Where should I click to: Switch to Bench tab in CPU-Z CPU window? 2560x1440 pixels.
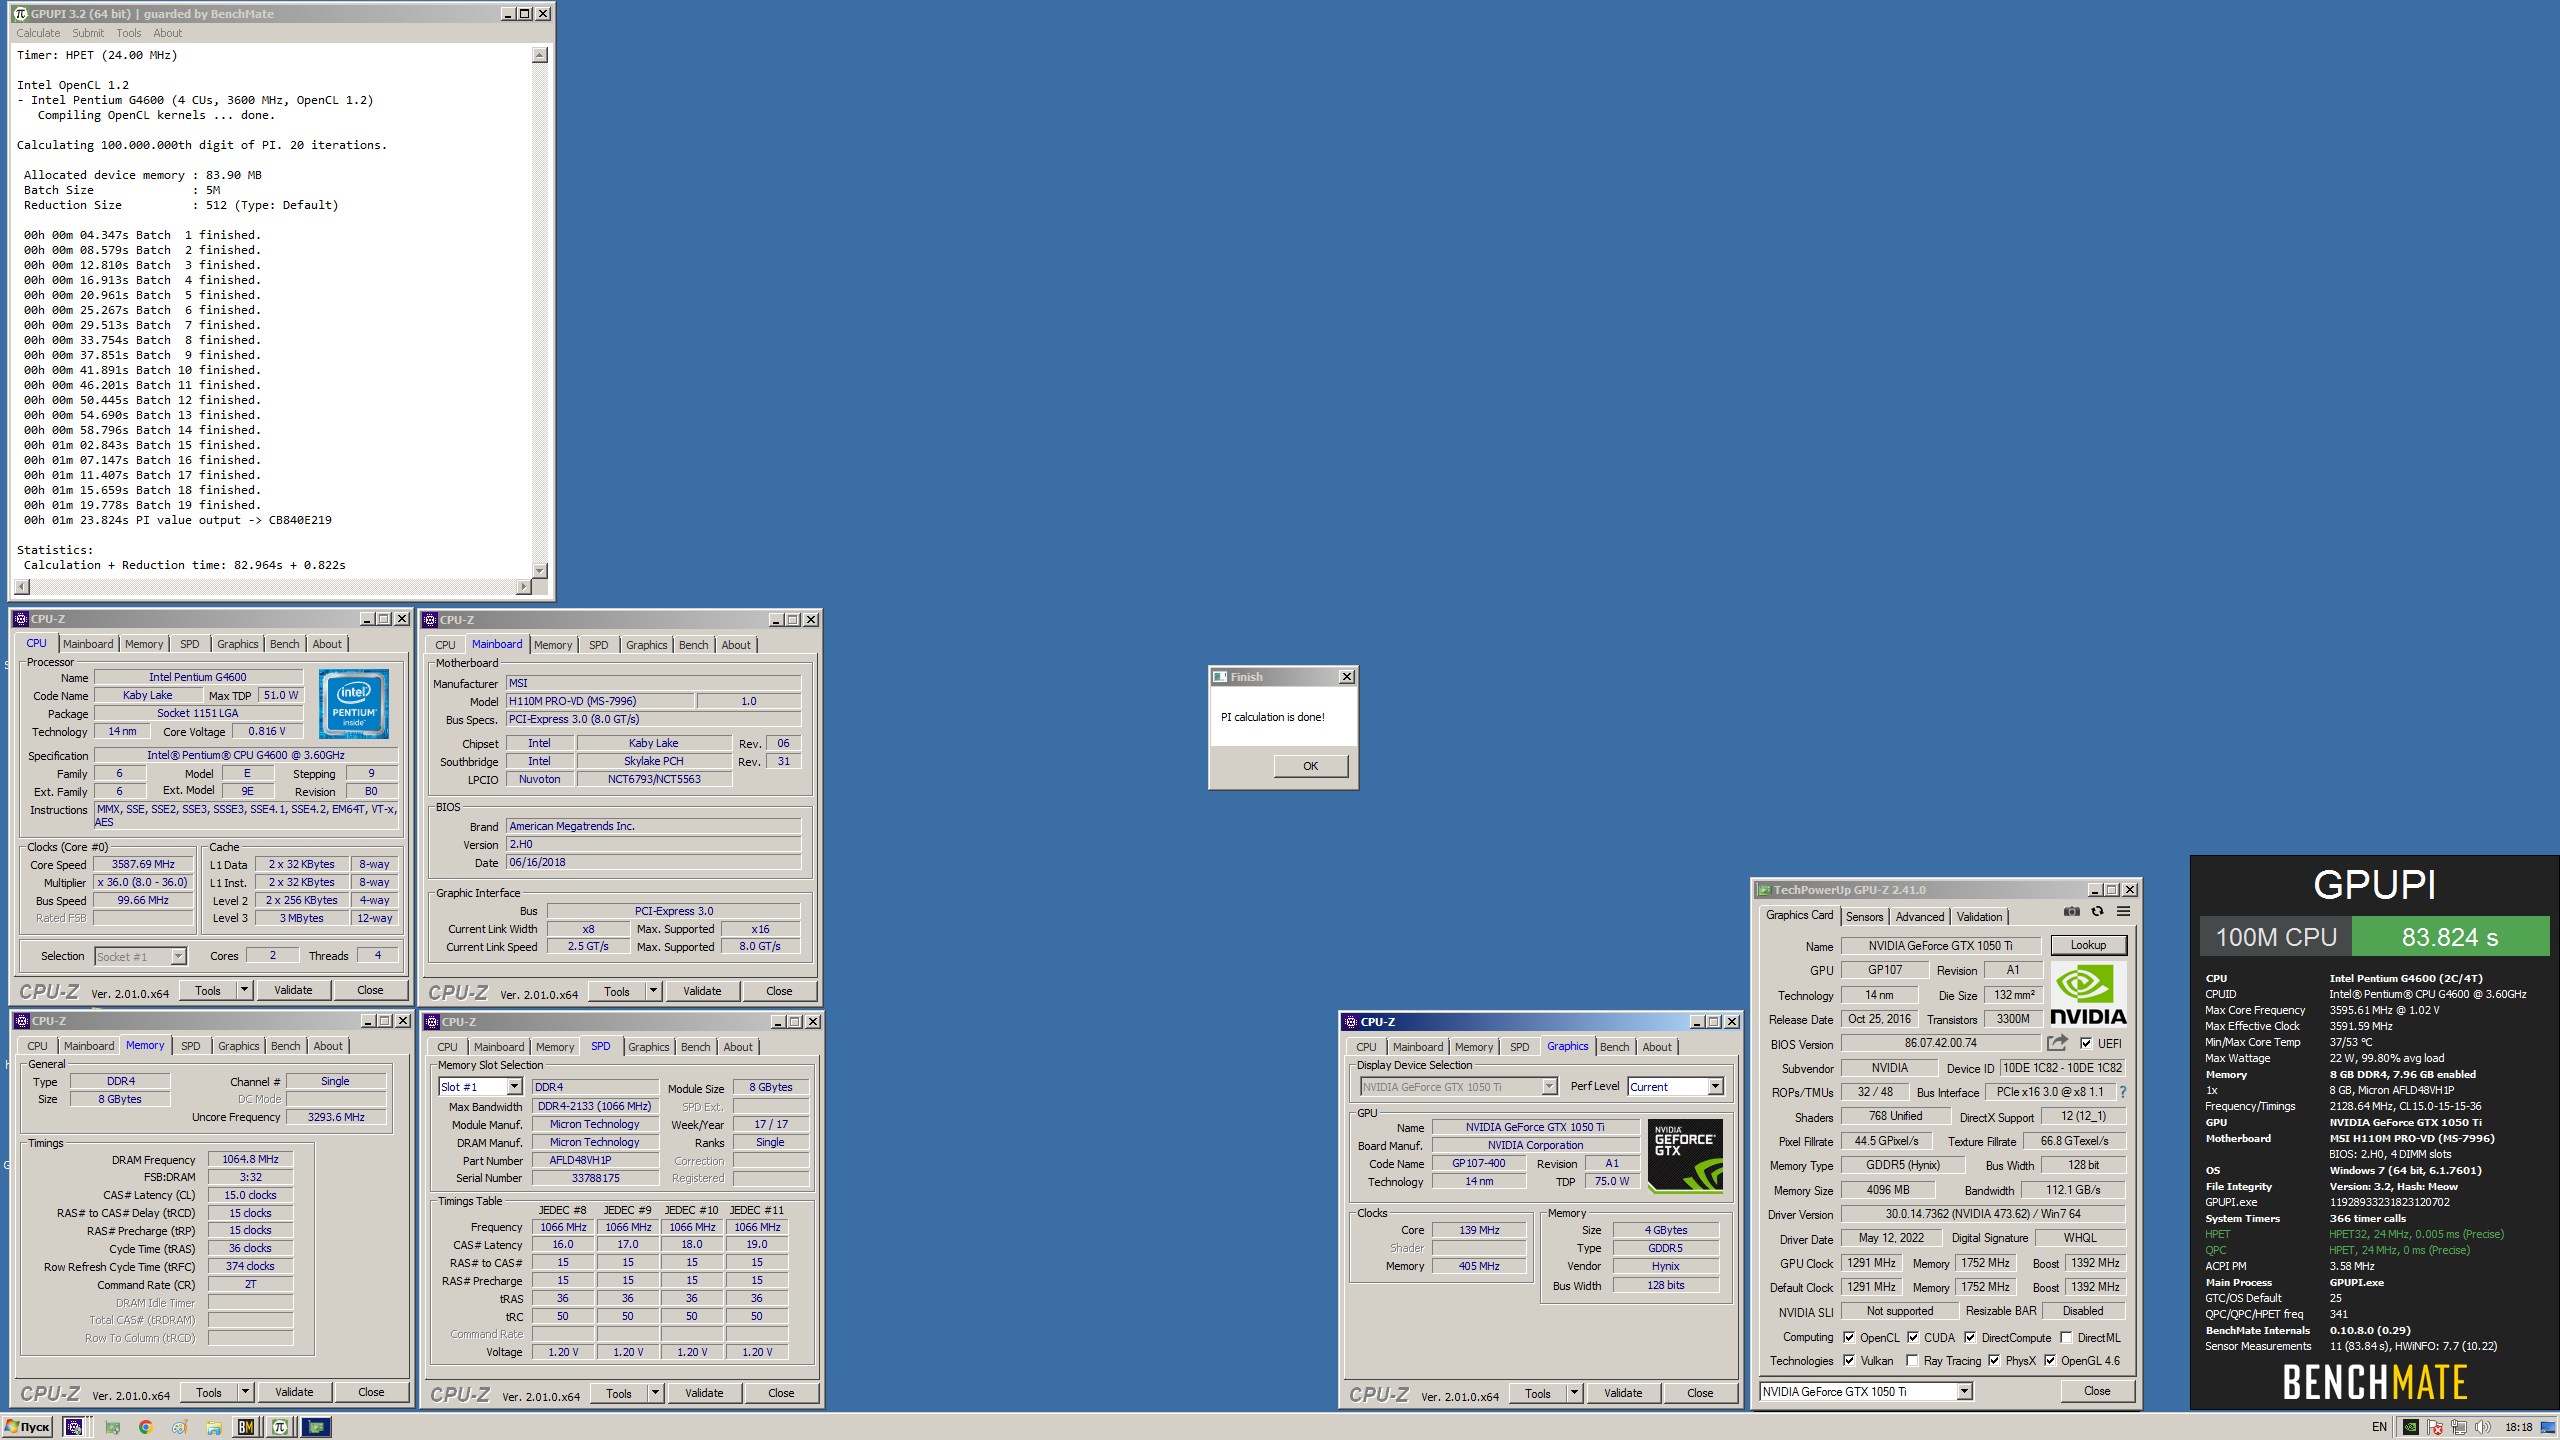point(284,644)
